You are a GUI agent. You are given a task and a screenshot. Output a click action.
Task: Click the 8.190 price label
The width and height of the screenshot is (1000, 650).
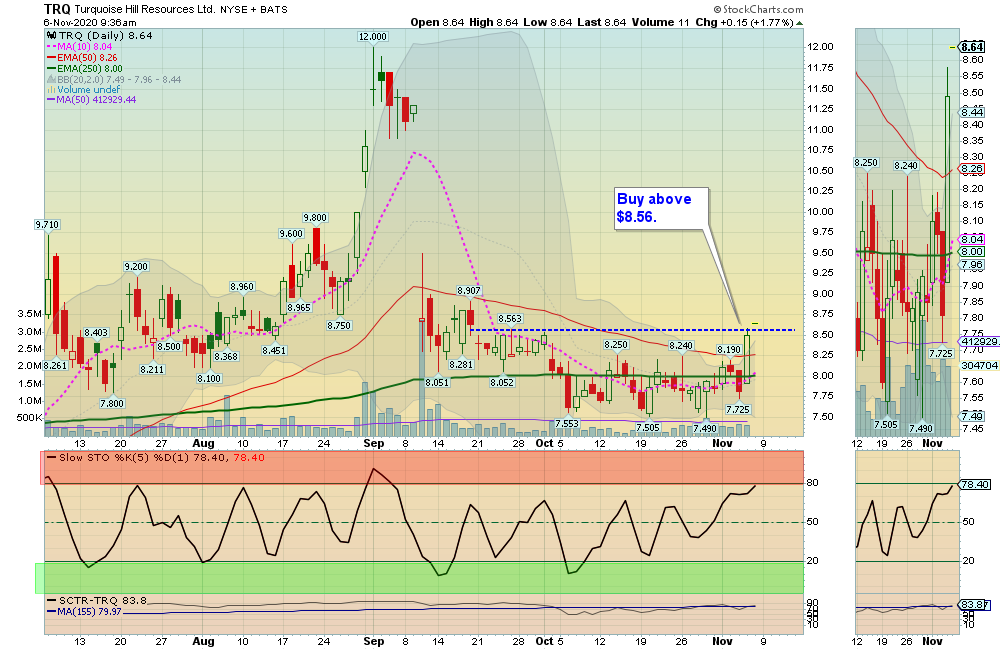(x=729, y=350)
